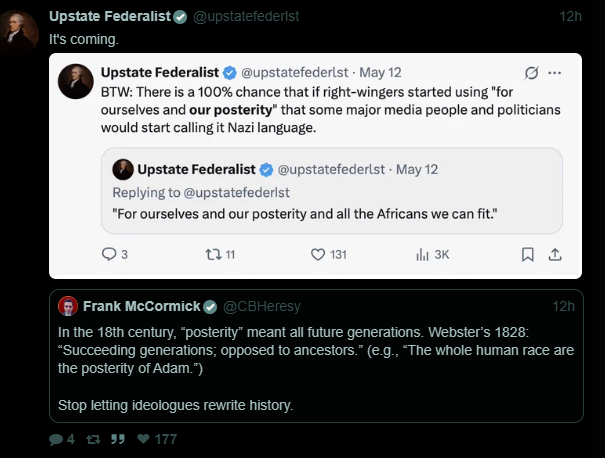This screenshot has width=605, height=458.
Task: Toggle the heart with 177 likes
Action: point(144,439)
